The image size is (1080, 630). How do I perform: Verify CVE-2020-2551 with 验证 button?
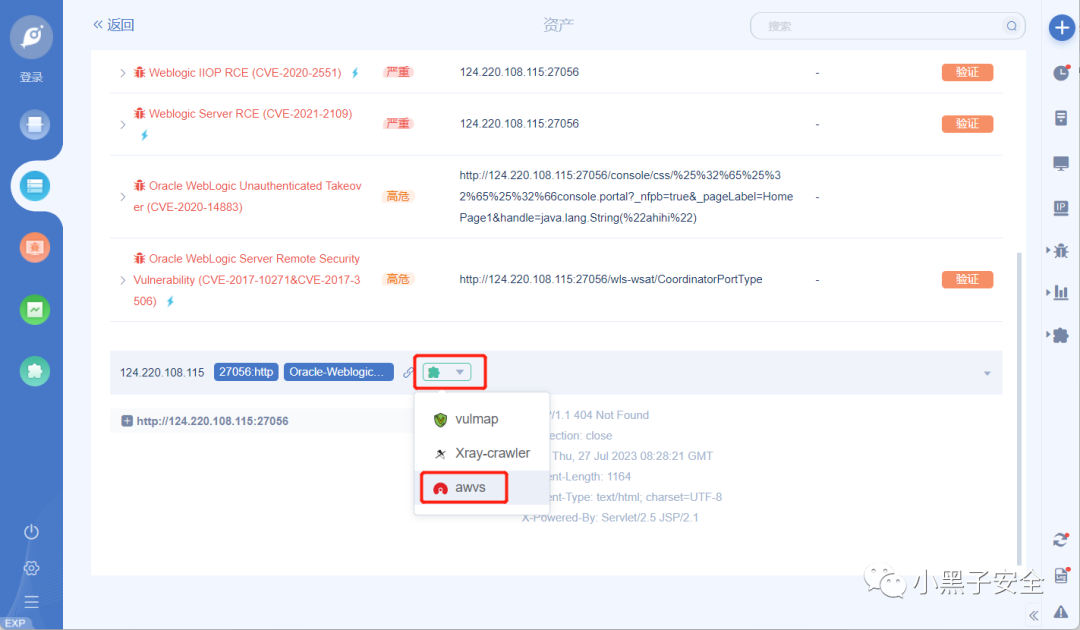[x=967, y=72]
